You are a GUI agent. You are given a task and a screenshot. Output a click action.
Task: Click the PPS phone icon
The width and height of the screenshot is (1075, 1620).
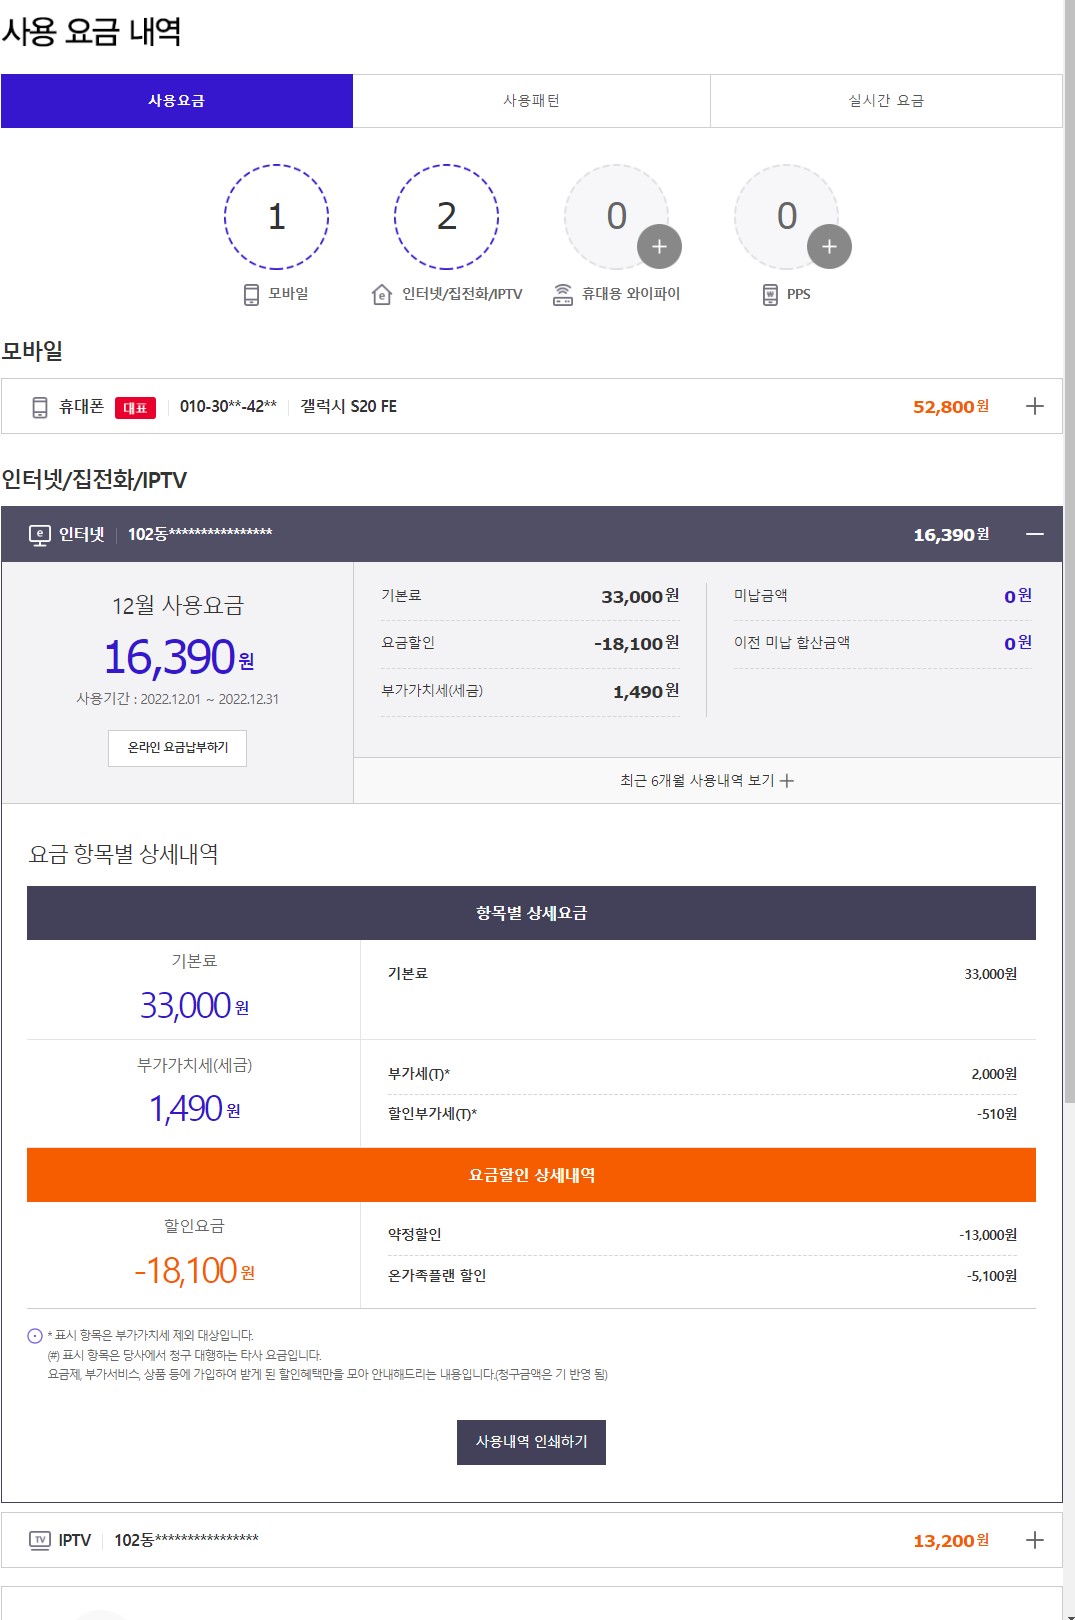[x=770, y=294]
